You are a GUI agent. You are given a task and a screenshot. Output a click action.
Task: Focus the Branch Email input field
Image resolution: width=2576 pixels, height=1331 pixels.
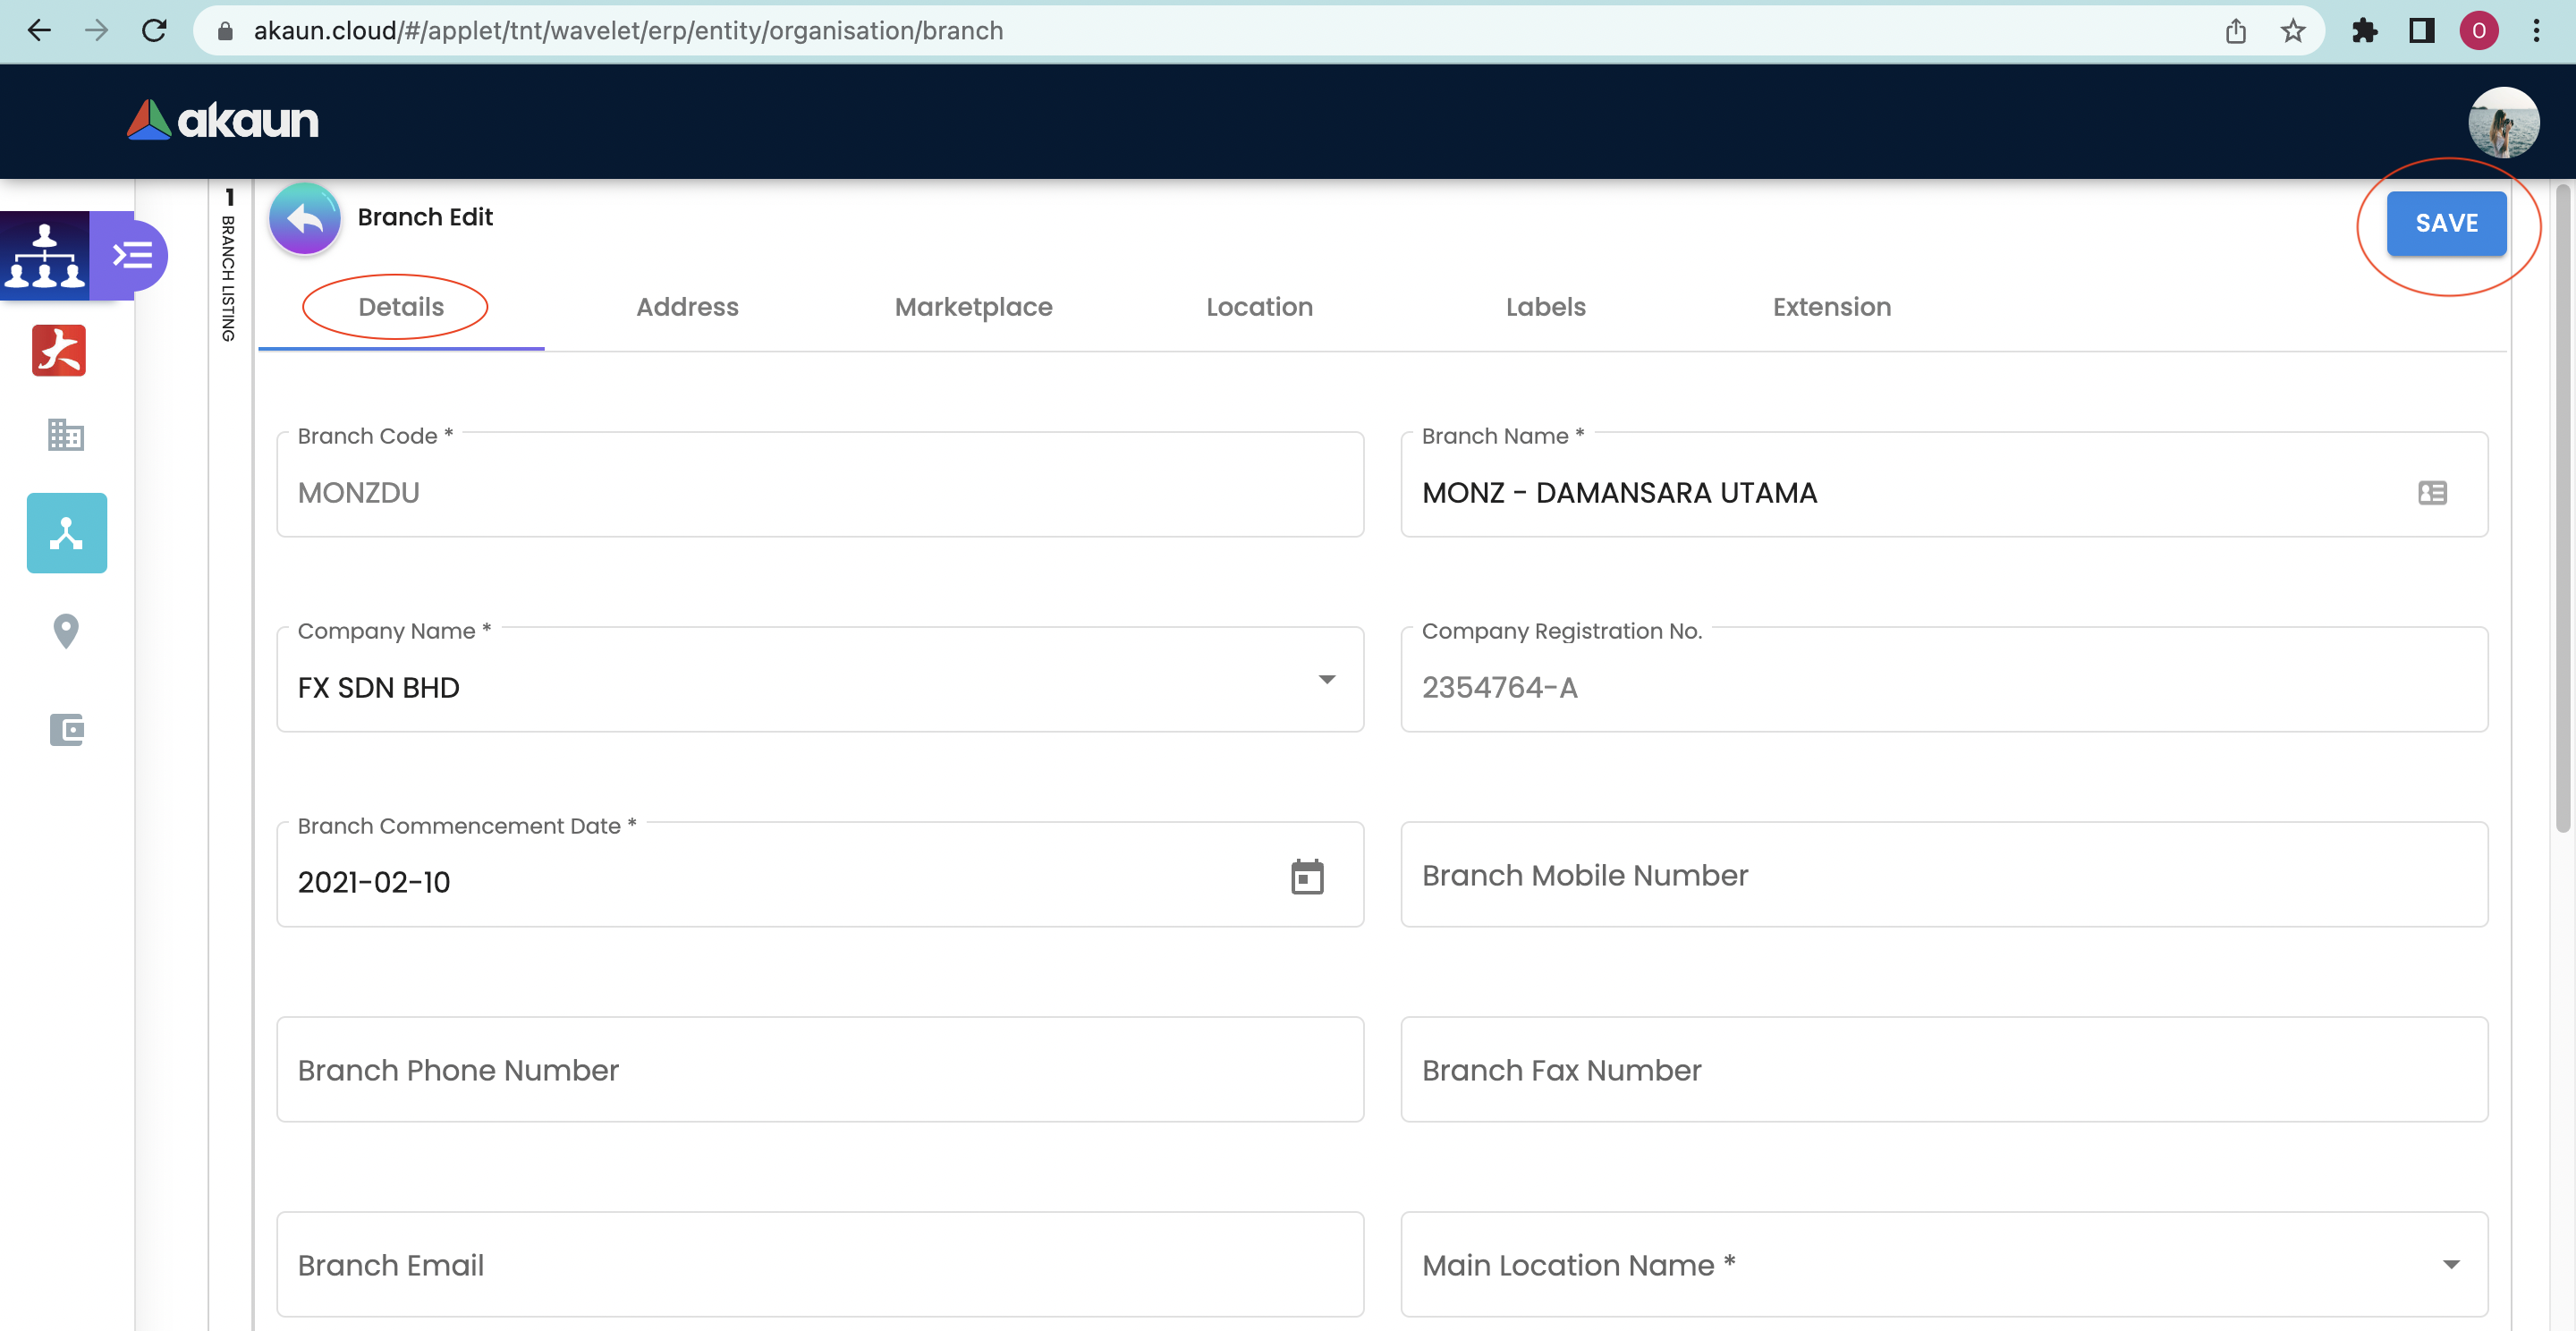819,1265
